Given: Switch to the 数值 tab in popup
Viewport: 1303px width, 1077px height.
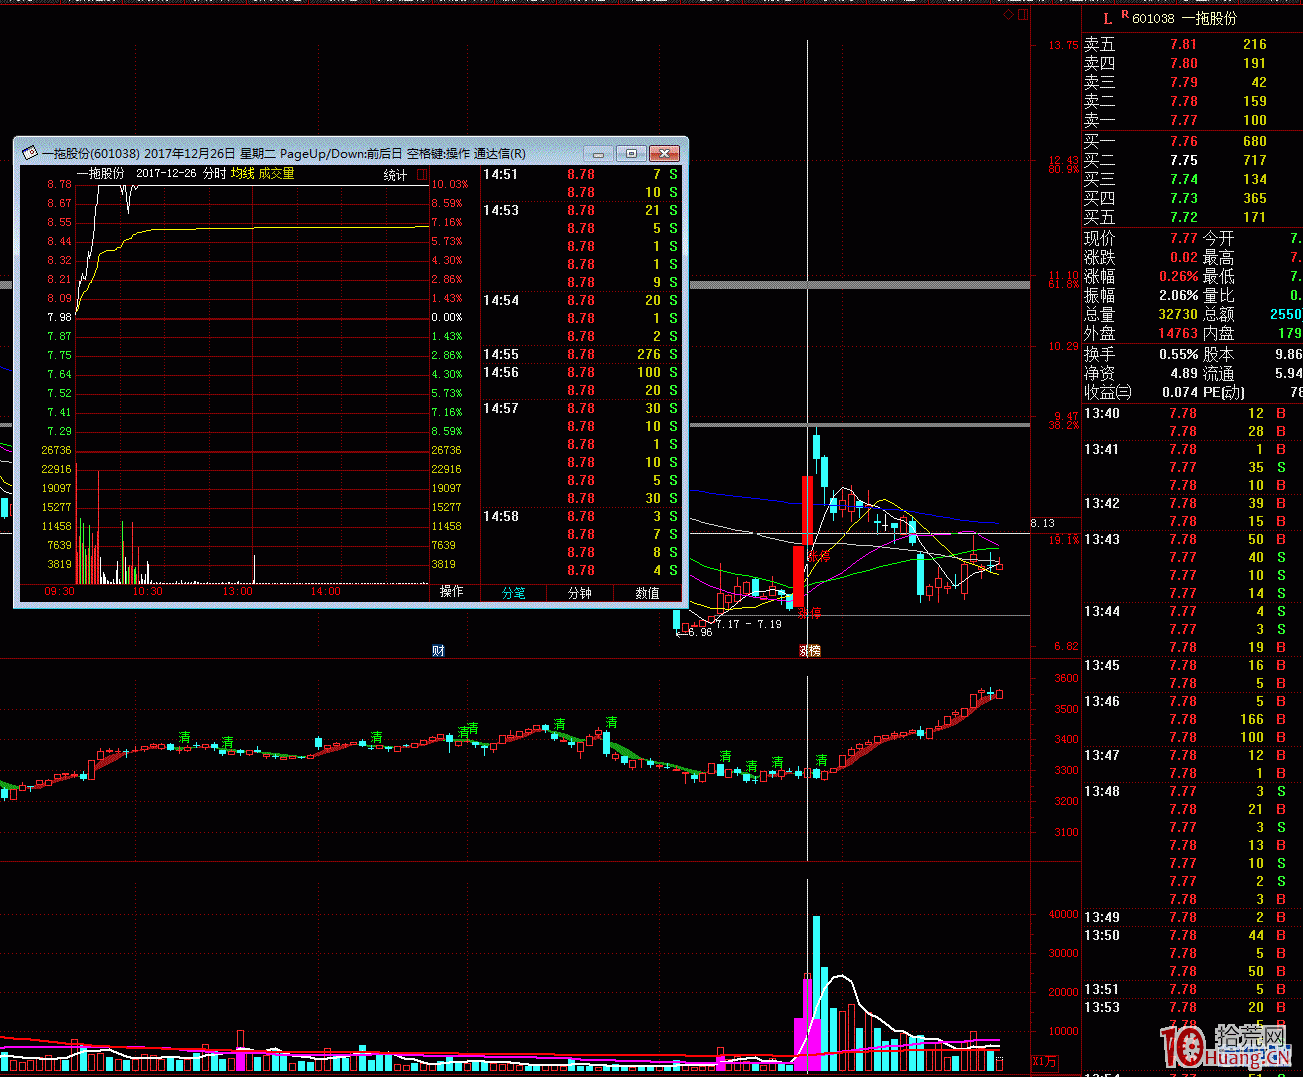Looking at the screenshot, I should [x=648, y=593].
